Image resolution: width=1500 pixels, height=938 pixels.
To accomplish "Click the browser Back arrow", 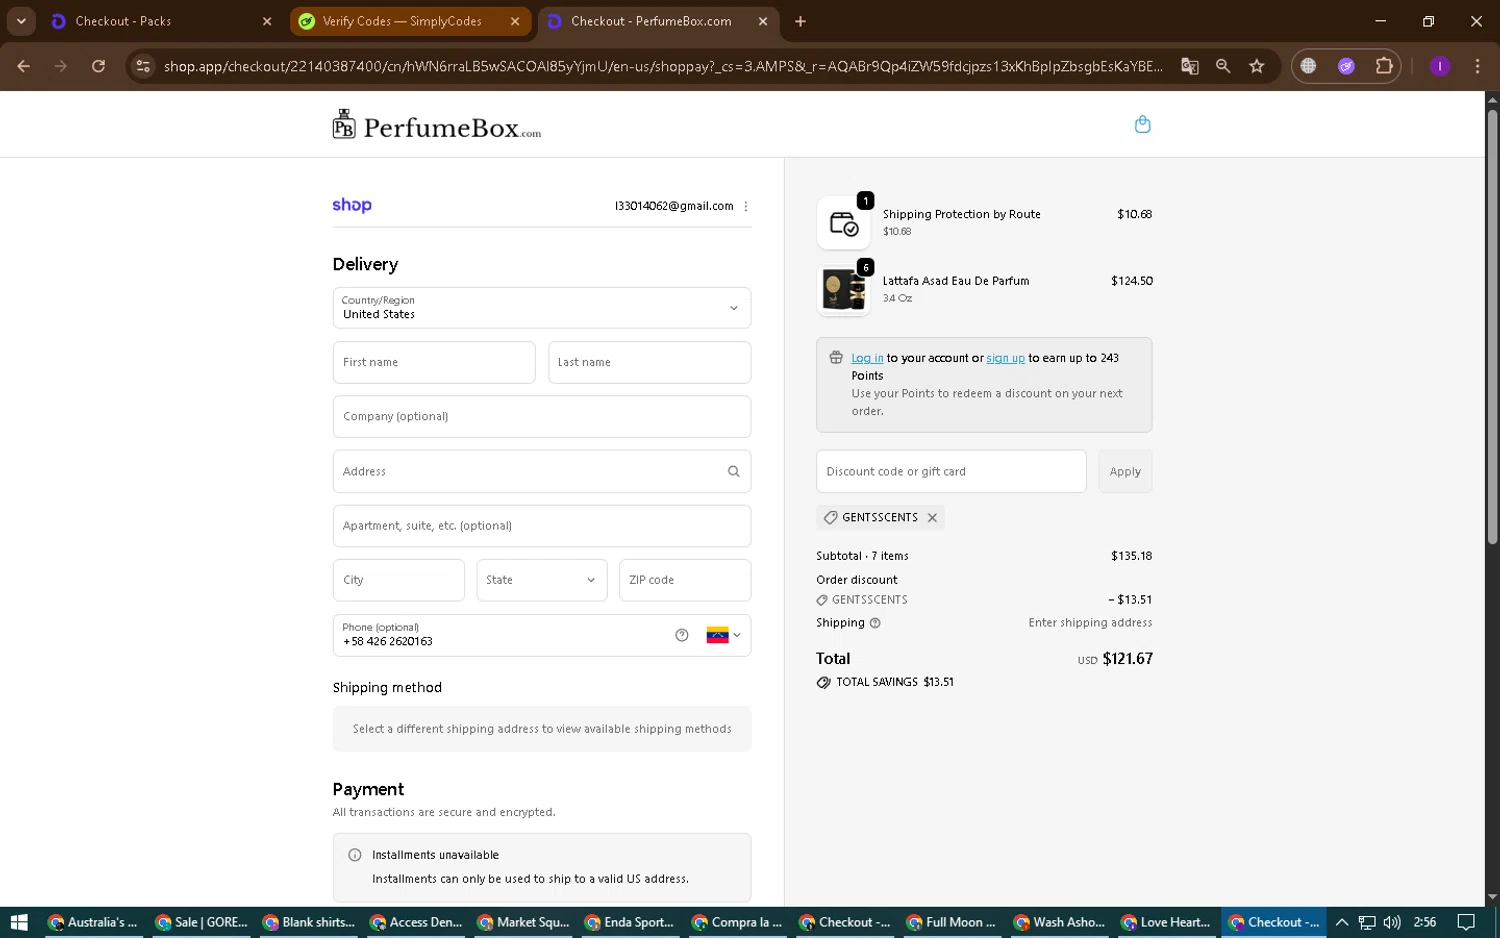I will [x=23, y=66].
